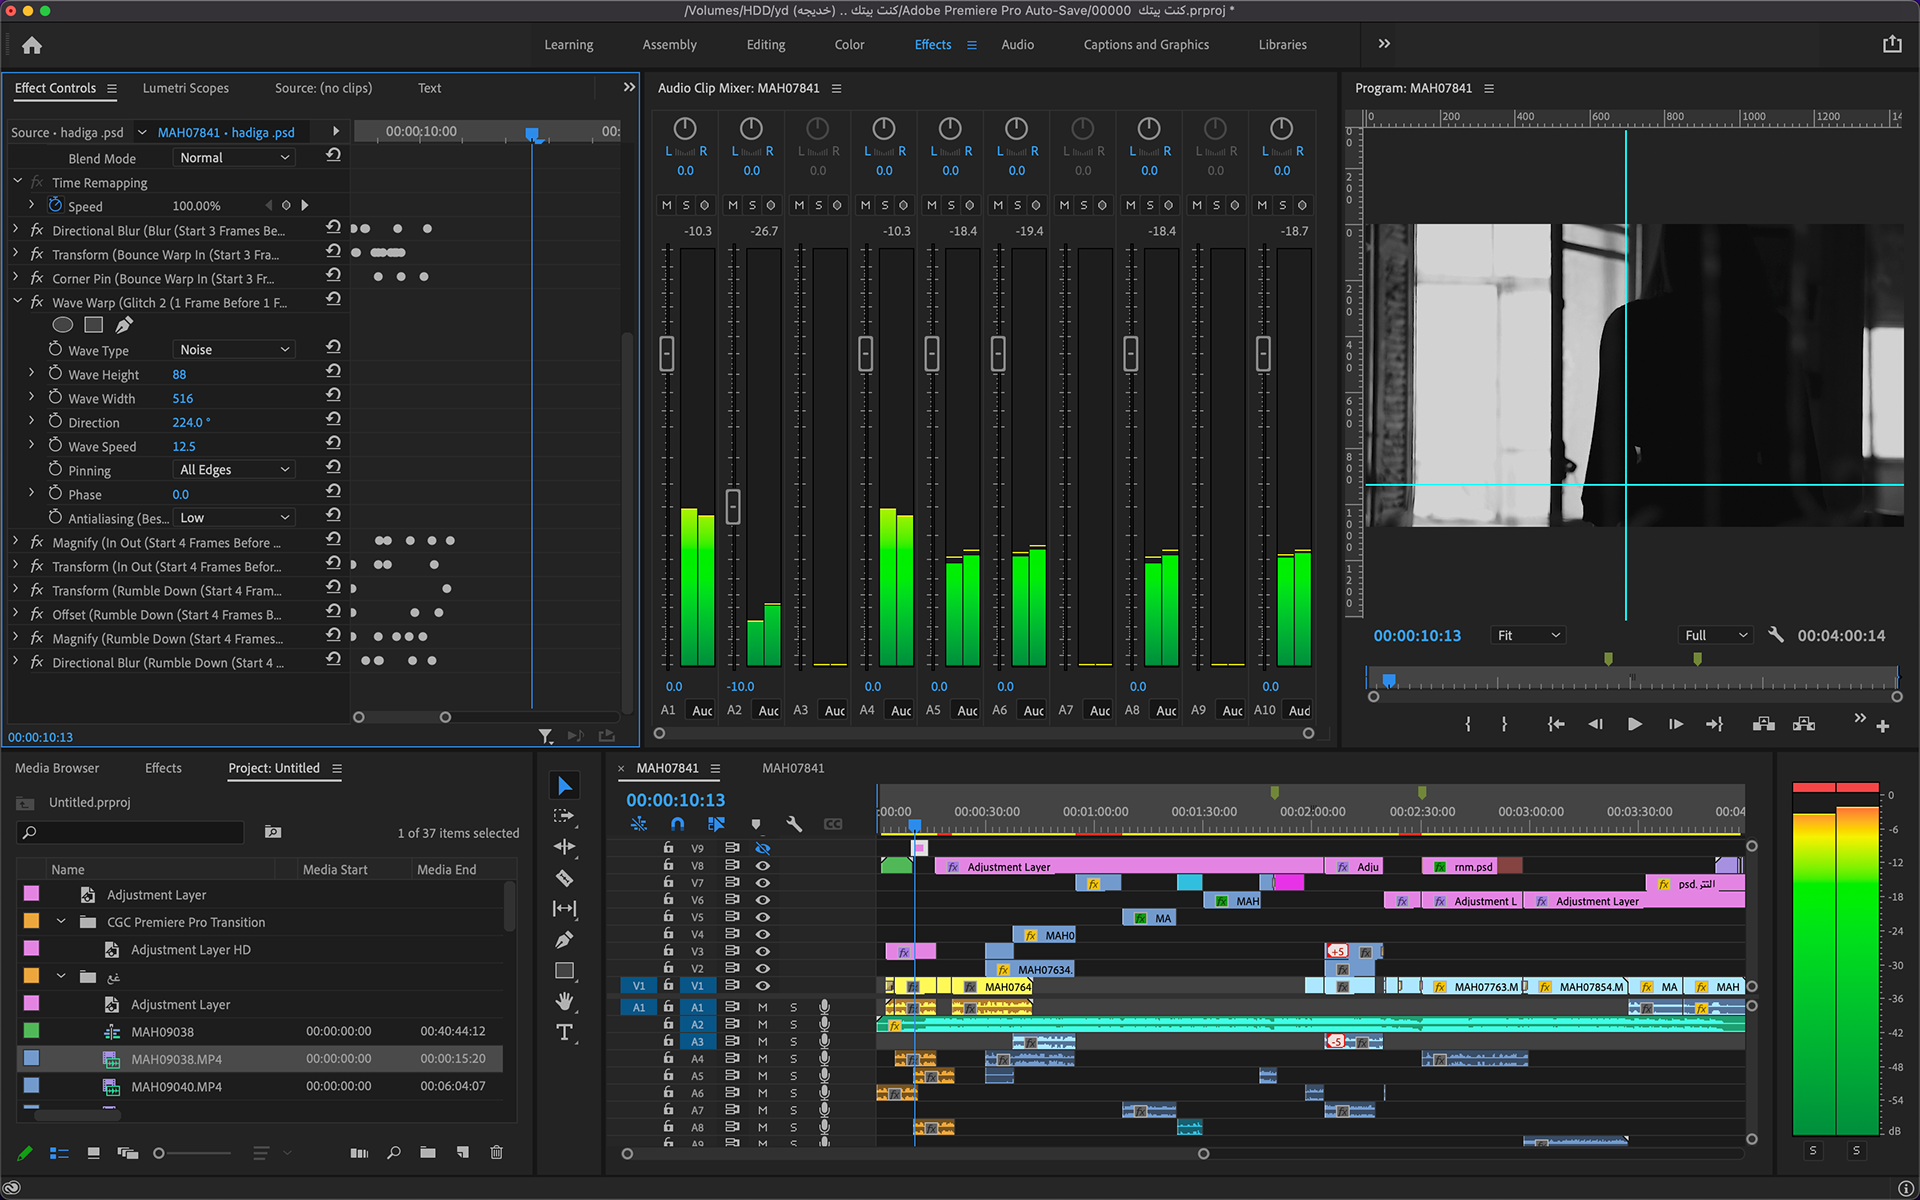Viewport: 1920px width, 1200px height.
Task: Step forward one frame
Action: click(1675, 724)
